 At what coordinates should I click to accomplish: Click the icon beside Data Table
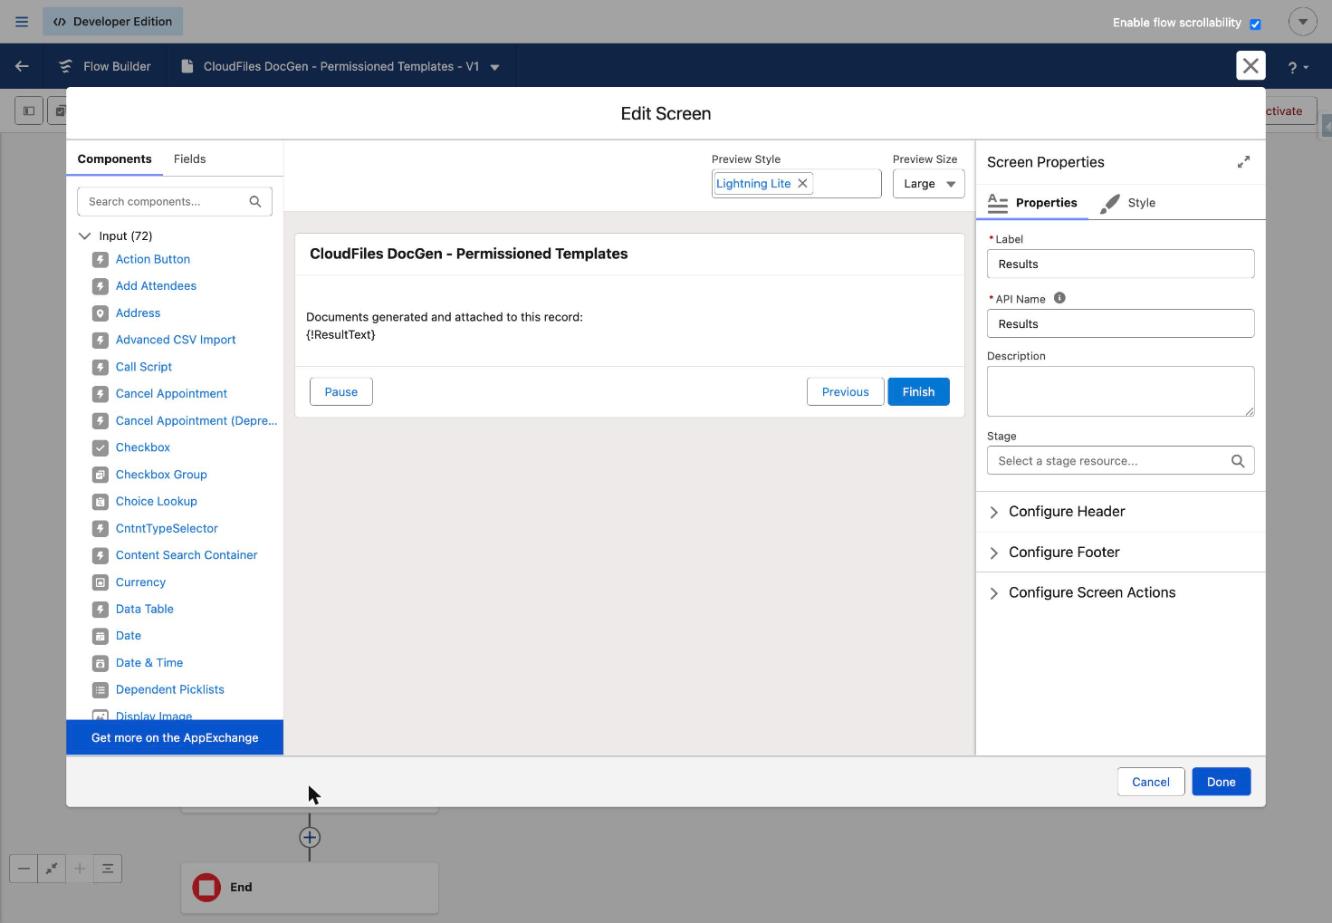coord(100,609)
